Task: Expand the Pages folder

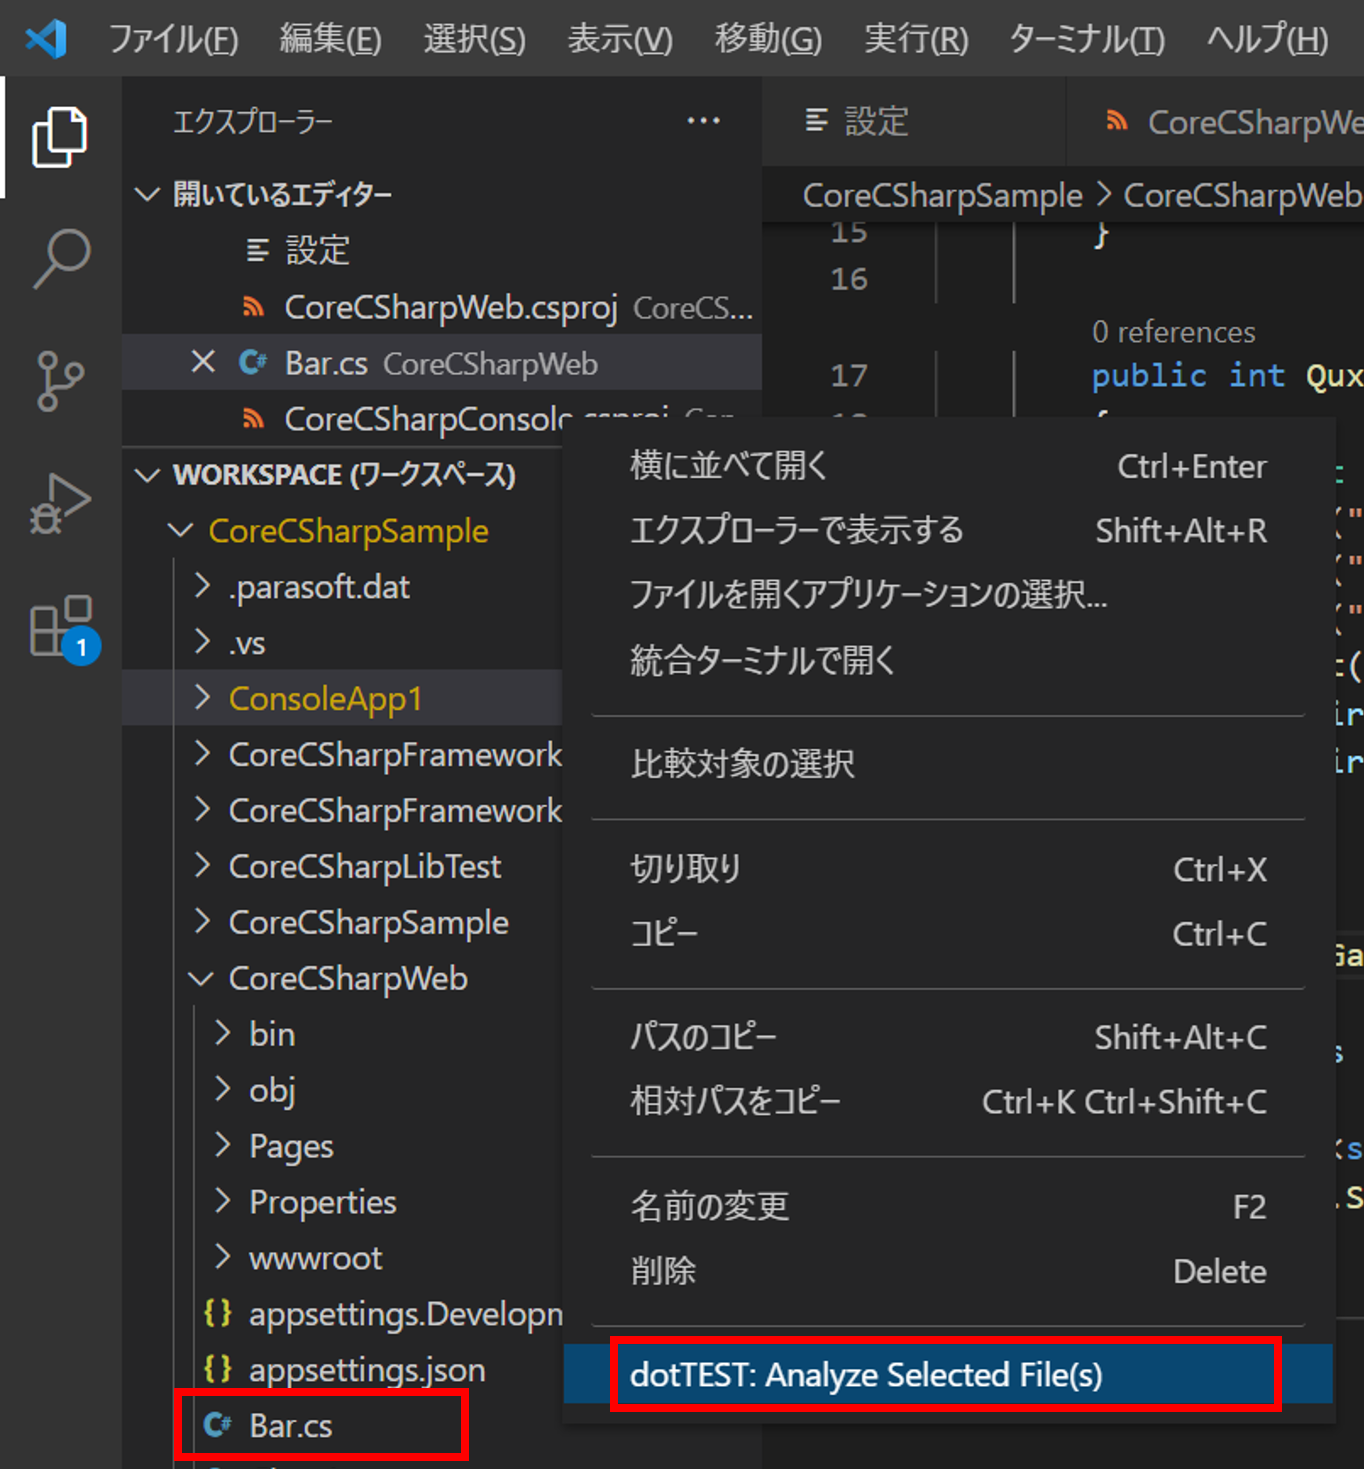Action: (290, 1146)
